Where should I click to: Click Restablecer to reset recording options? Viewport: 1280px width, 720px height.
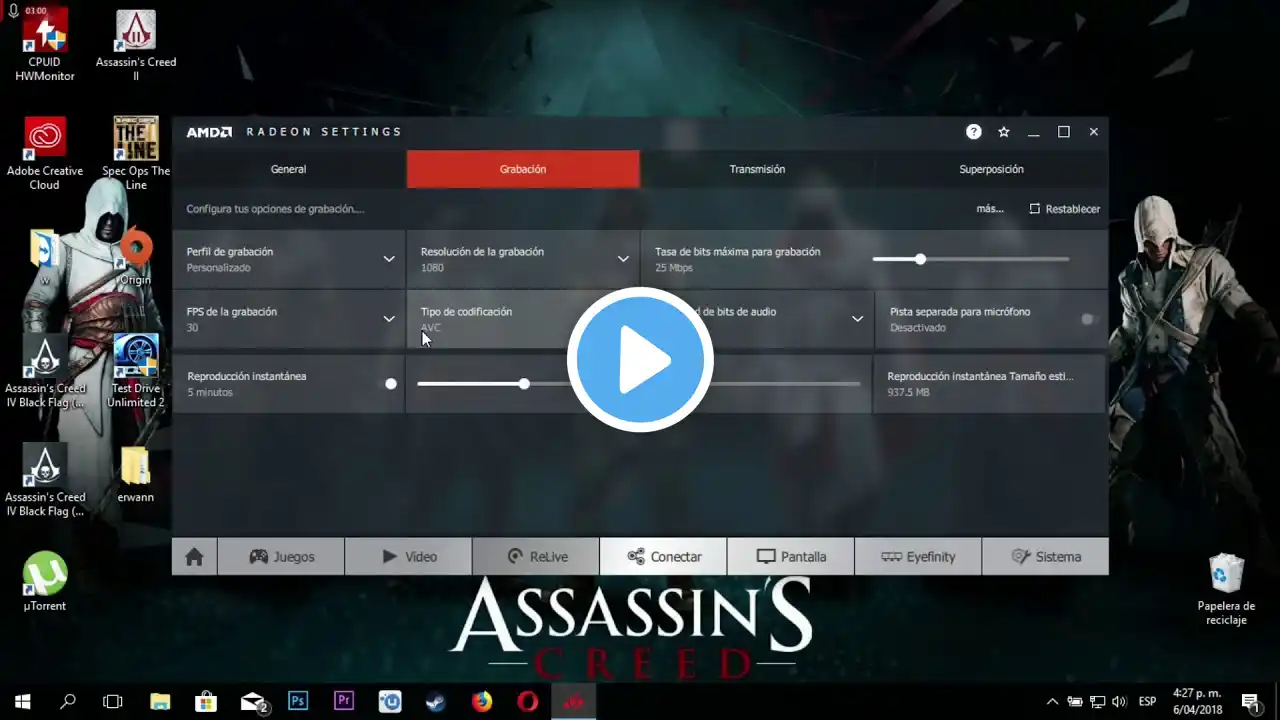[x=1065, y=209]
